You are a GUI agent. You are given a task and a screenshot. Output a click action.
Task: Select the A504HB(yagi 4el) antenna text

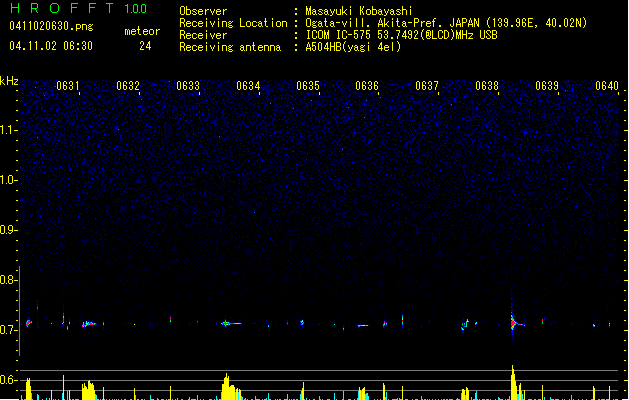353,47
